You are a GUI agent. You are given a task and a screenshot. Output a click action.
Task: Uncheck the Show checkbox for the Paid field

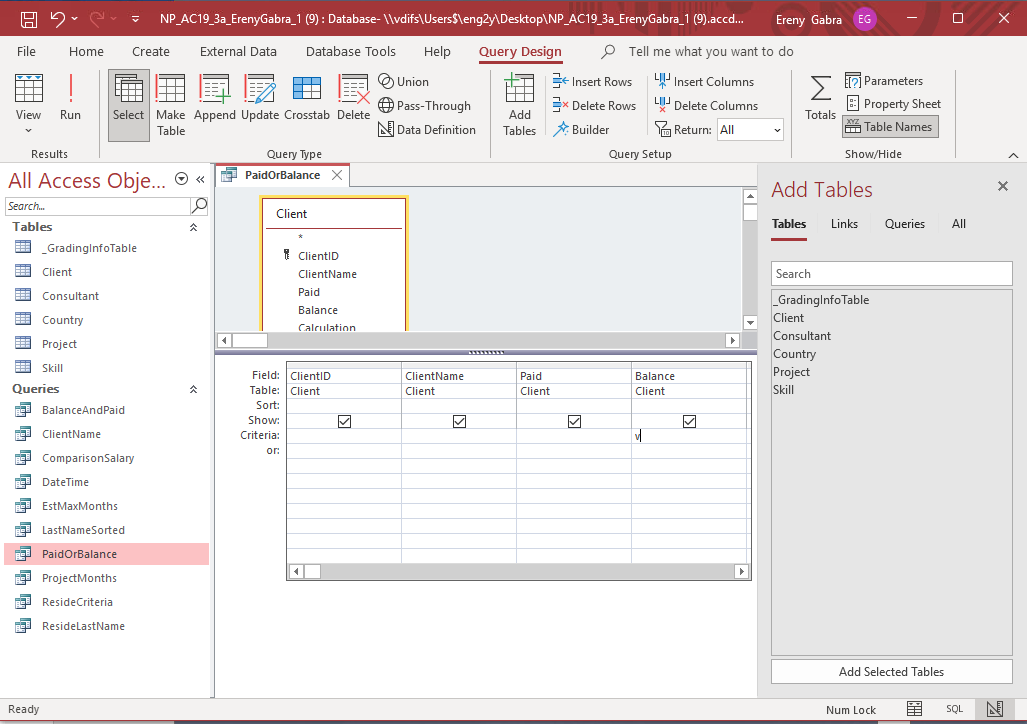coord(574,421)
